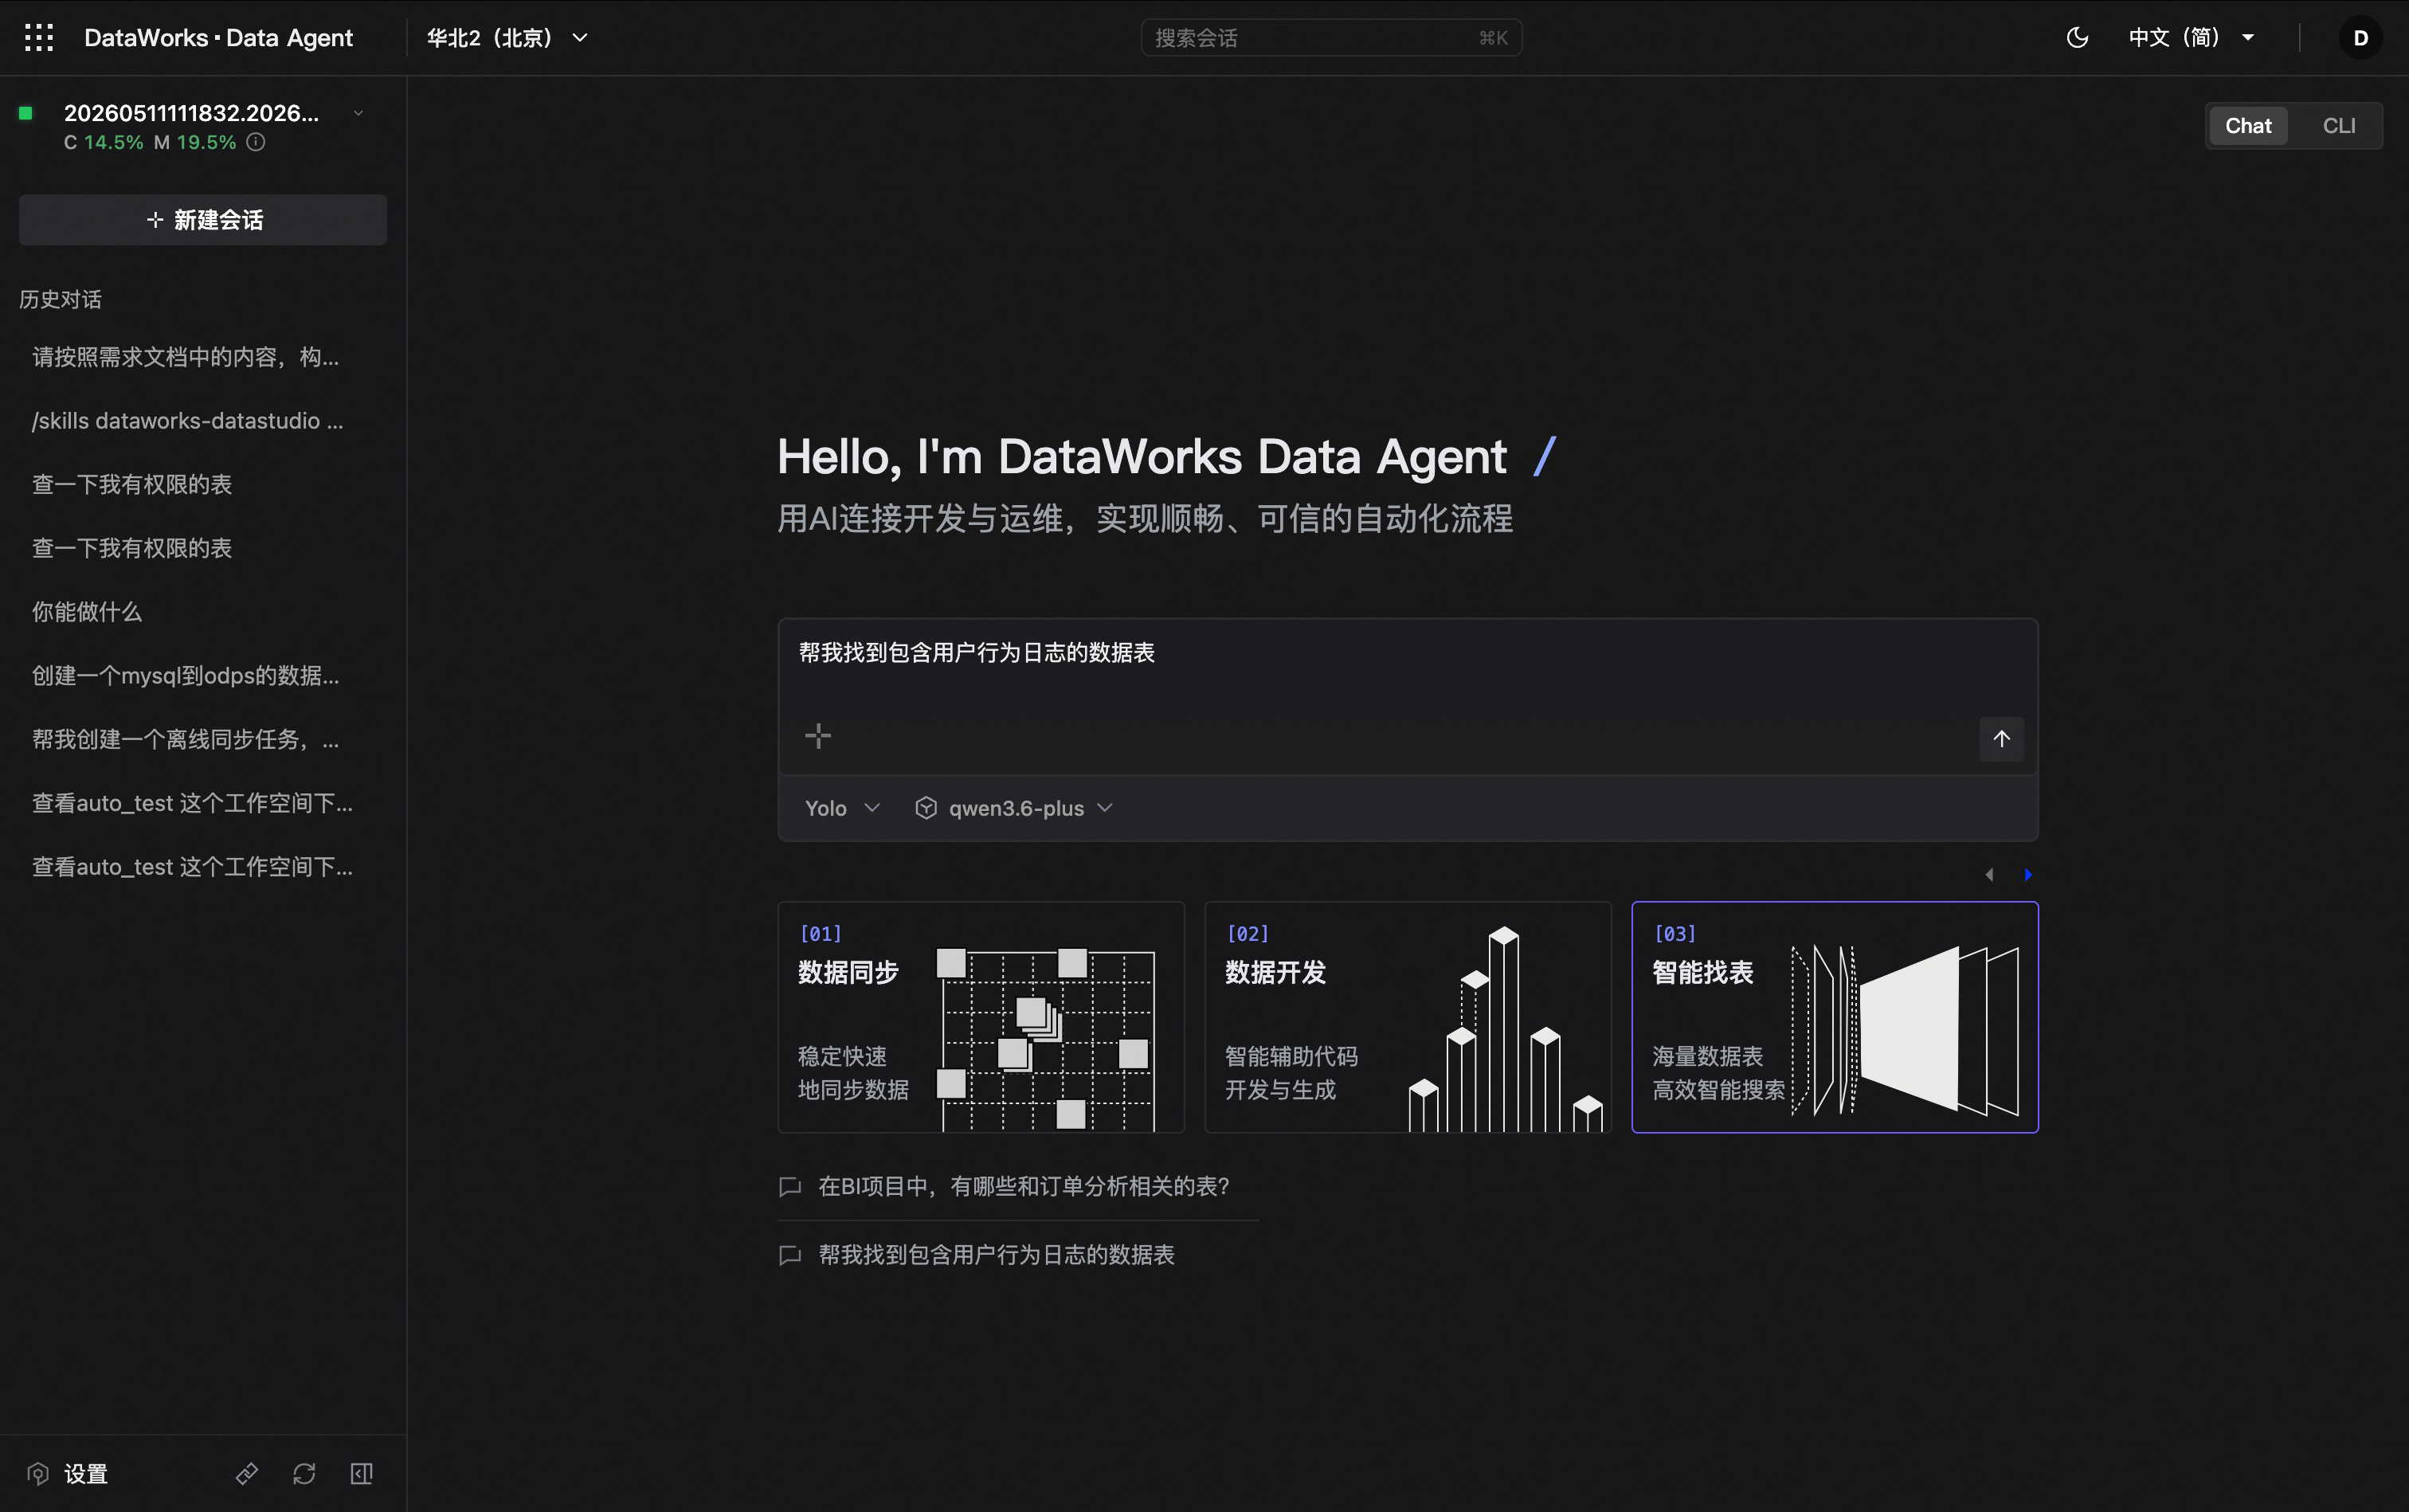
Task: Select the 智能找表 card
Action: [1835, 1017]
